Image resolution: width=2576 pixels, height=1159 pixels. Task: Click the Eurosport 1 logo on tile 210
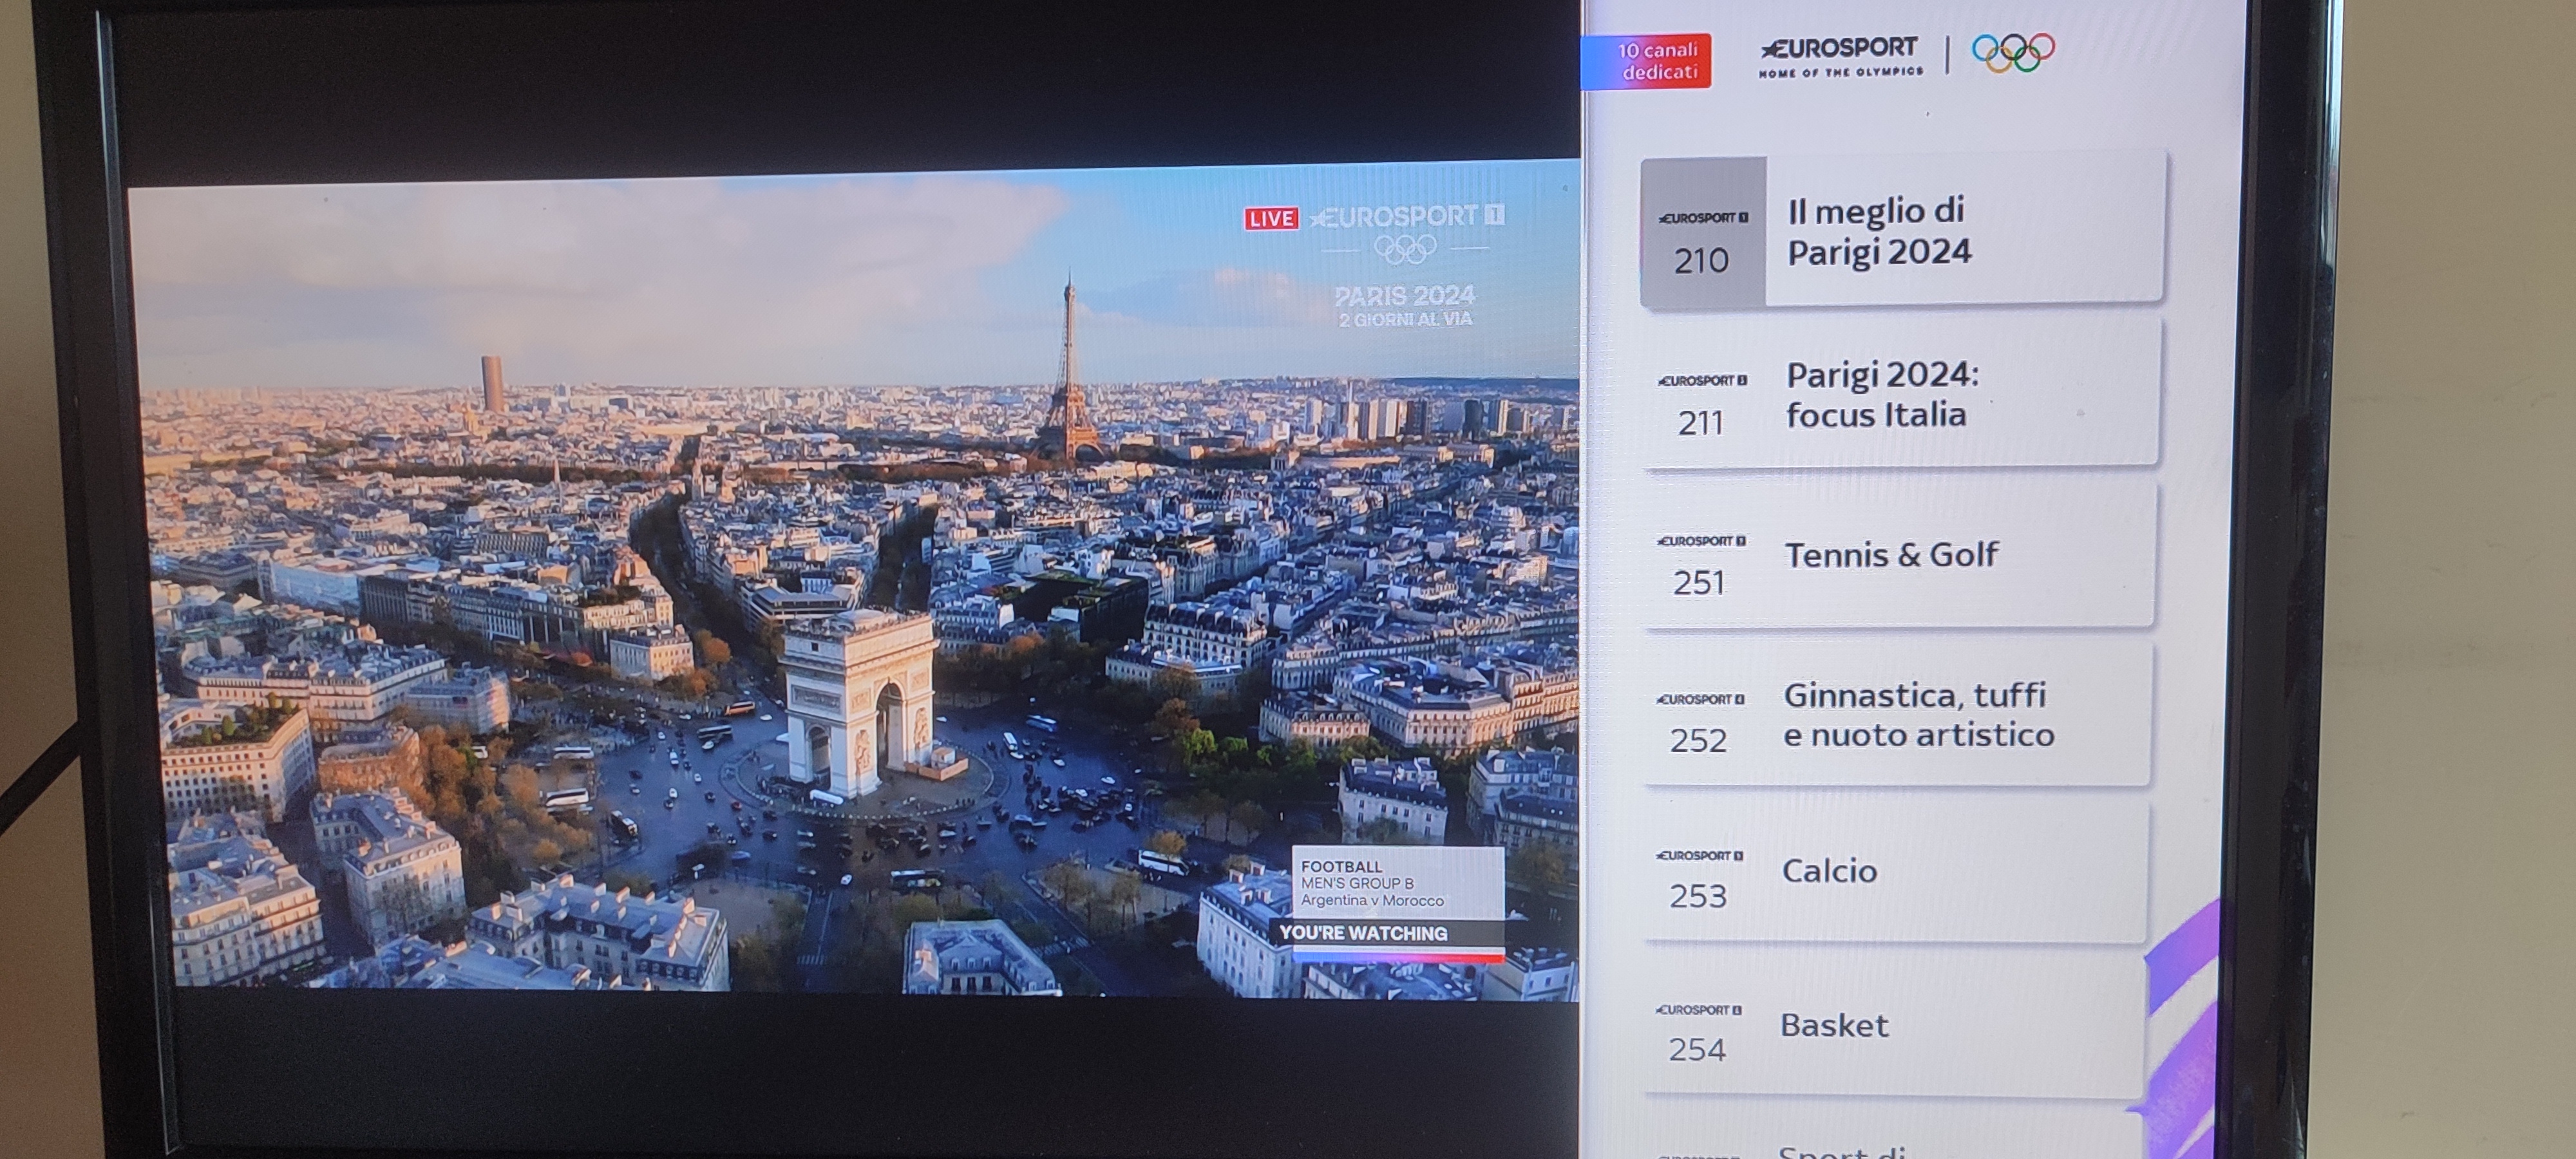point(1703,217)
